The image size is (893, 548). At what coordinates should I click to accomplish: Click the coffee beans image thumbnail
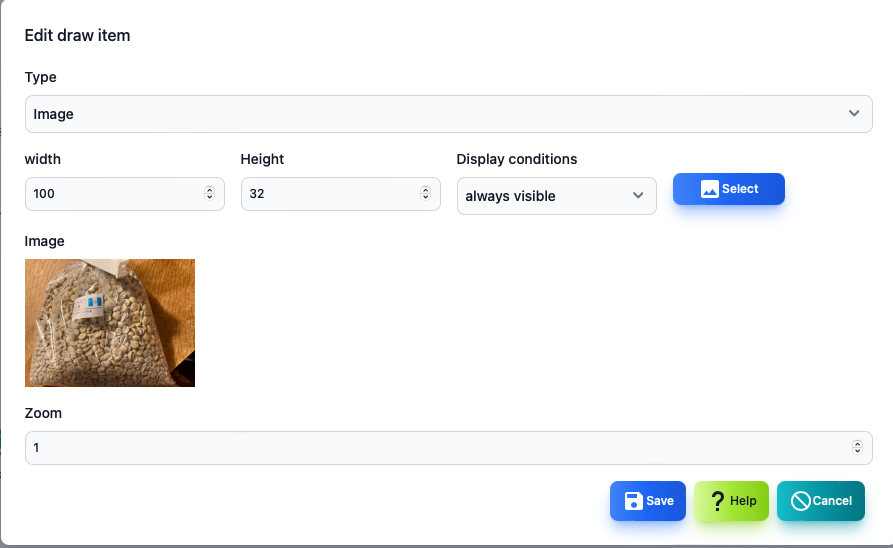click(x=110, y=323)
